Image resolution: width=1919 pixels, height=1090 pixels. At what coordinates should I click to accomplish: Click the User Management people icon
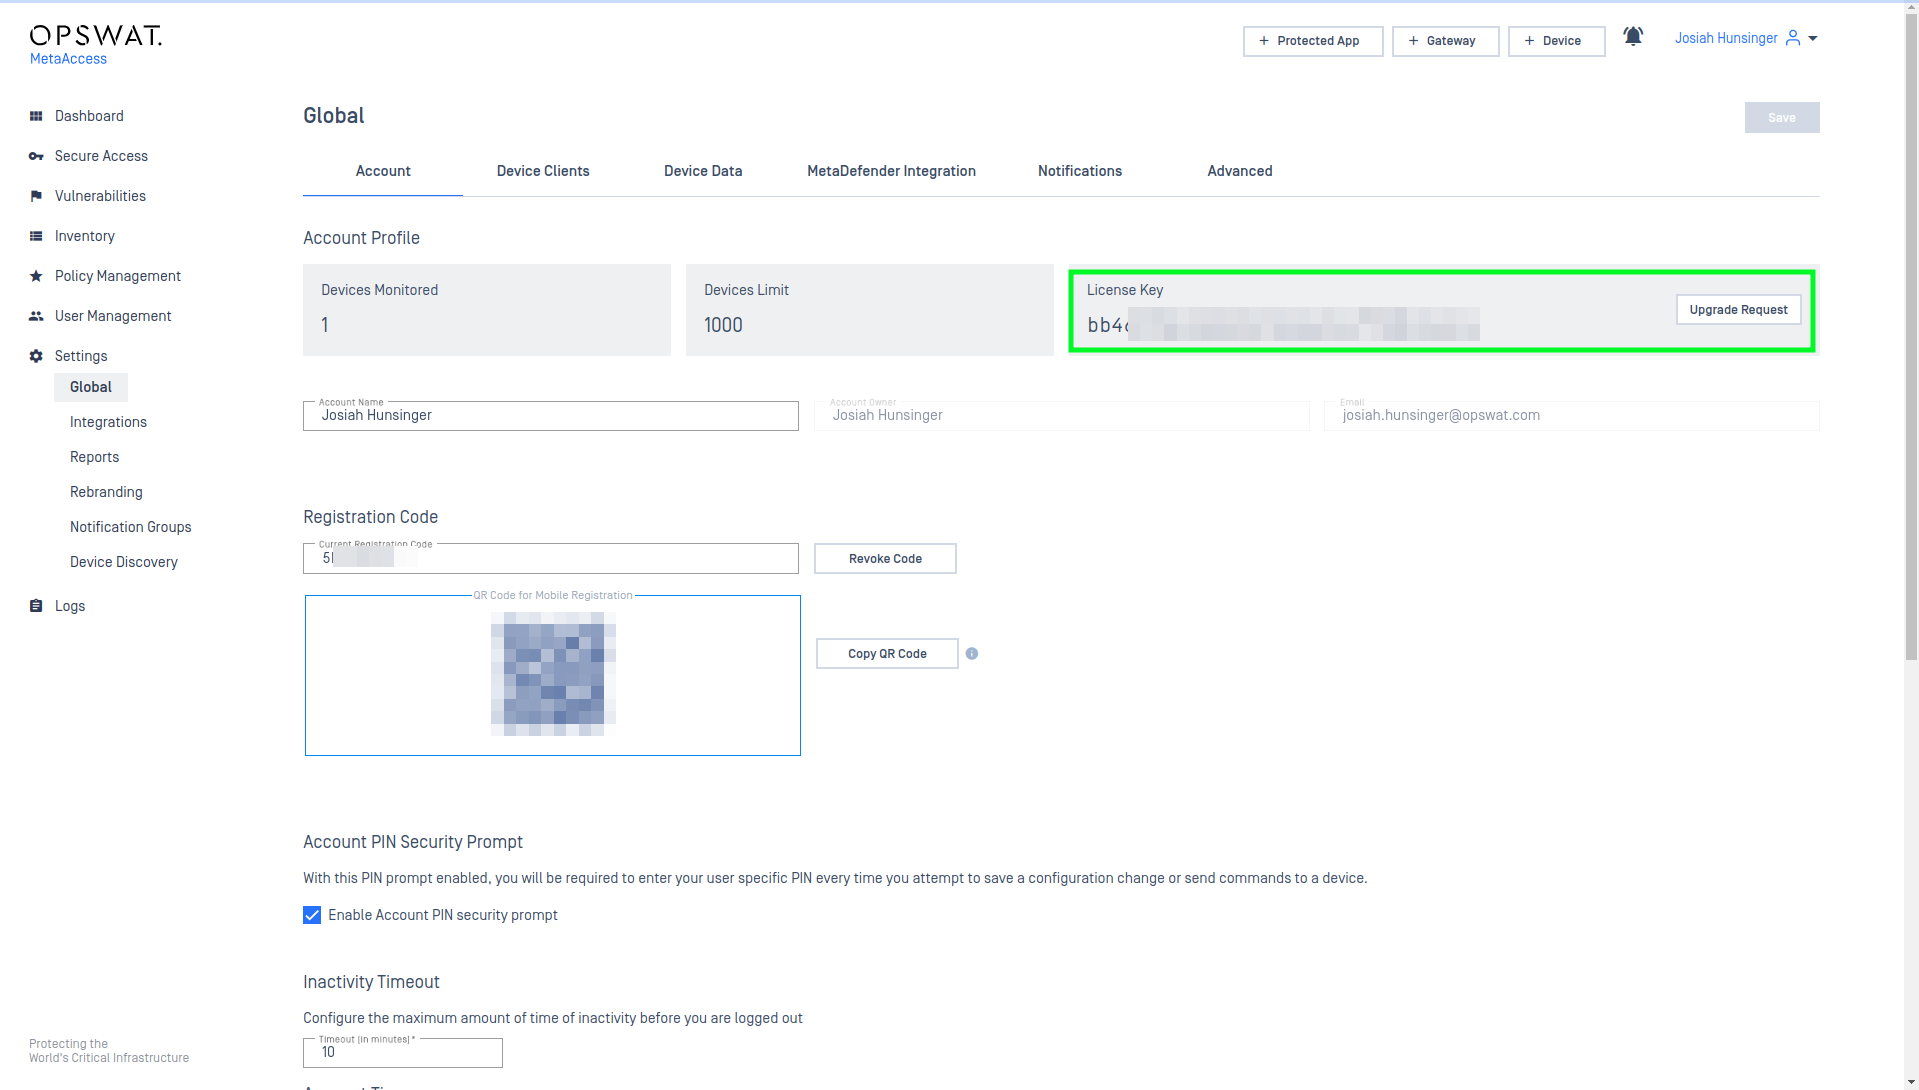tap(36, 316)
